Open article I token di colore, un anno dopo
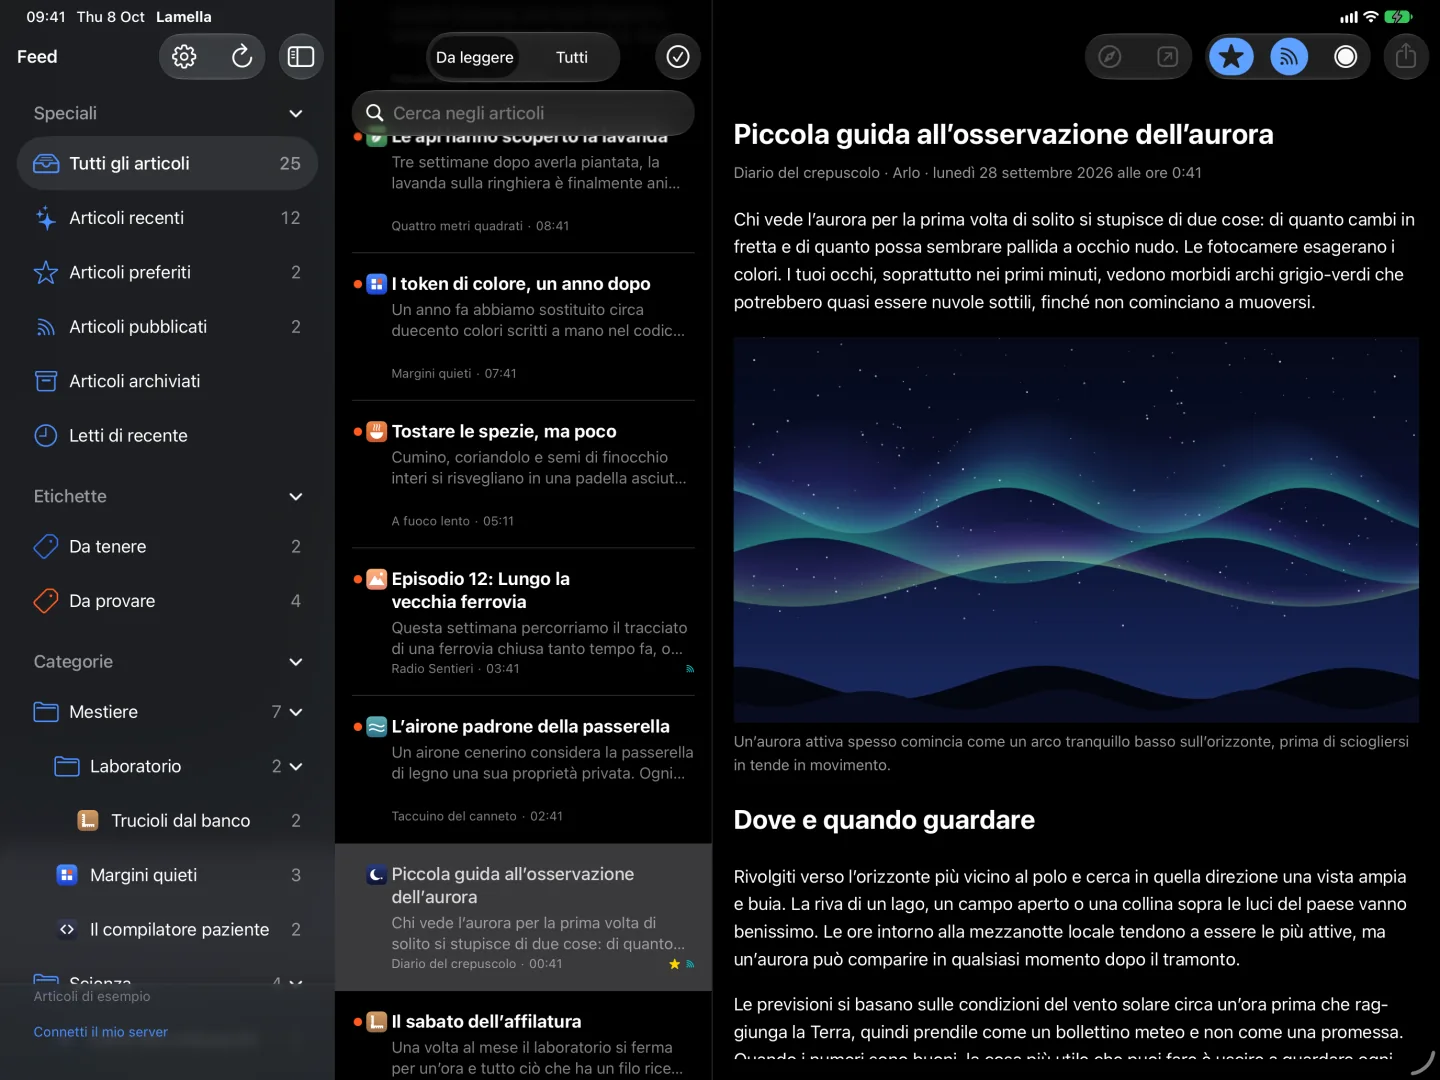This screenshot has height=1080, width=1440. [x=523, y=327]
